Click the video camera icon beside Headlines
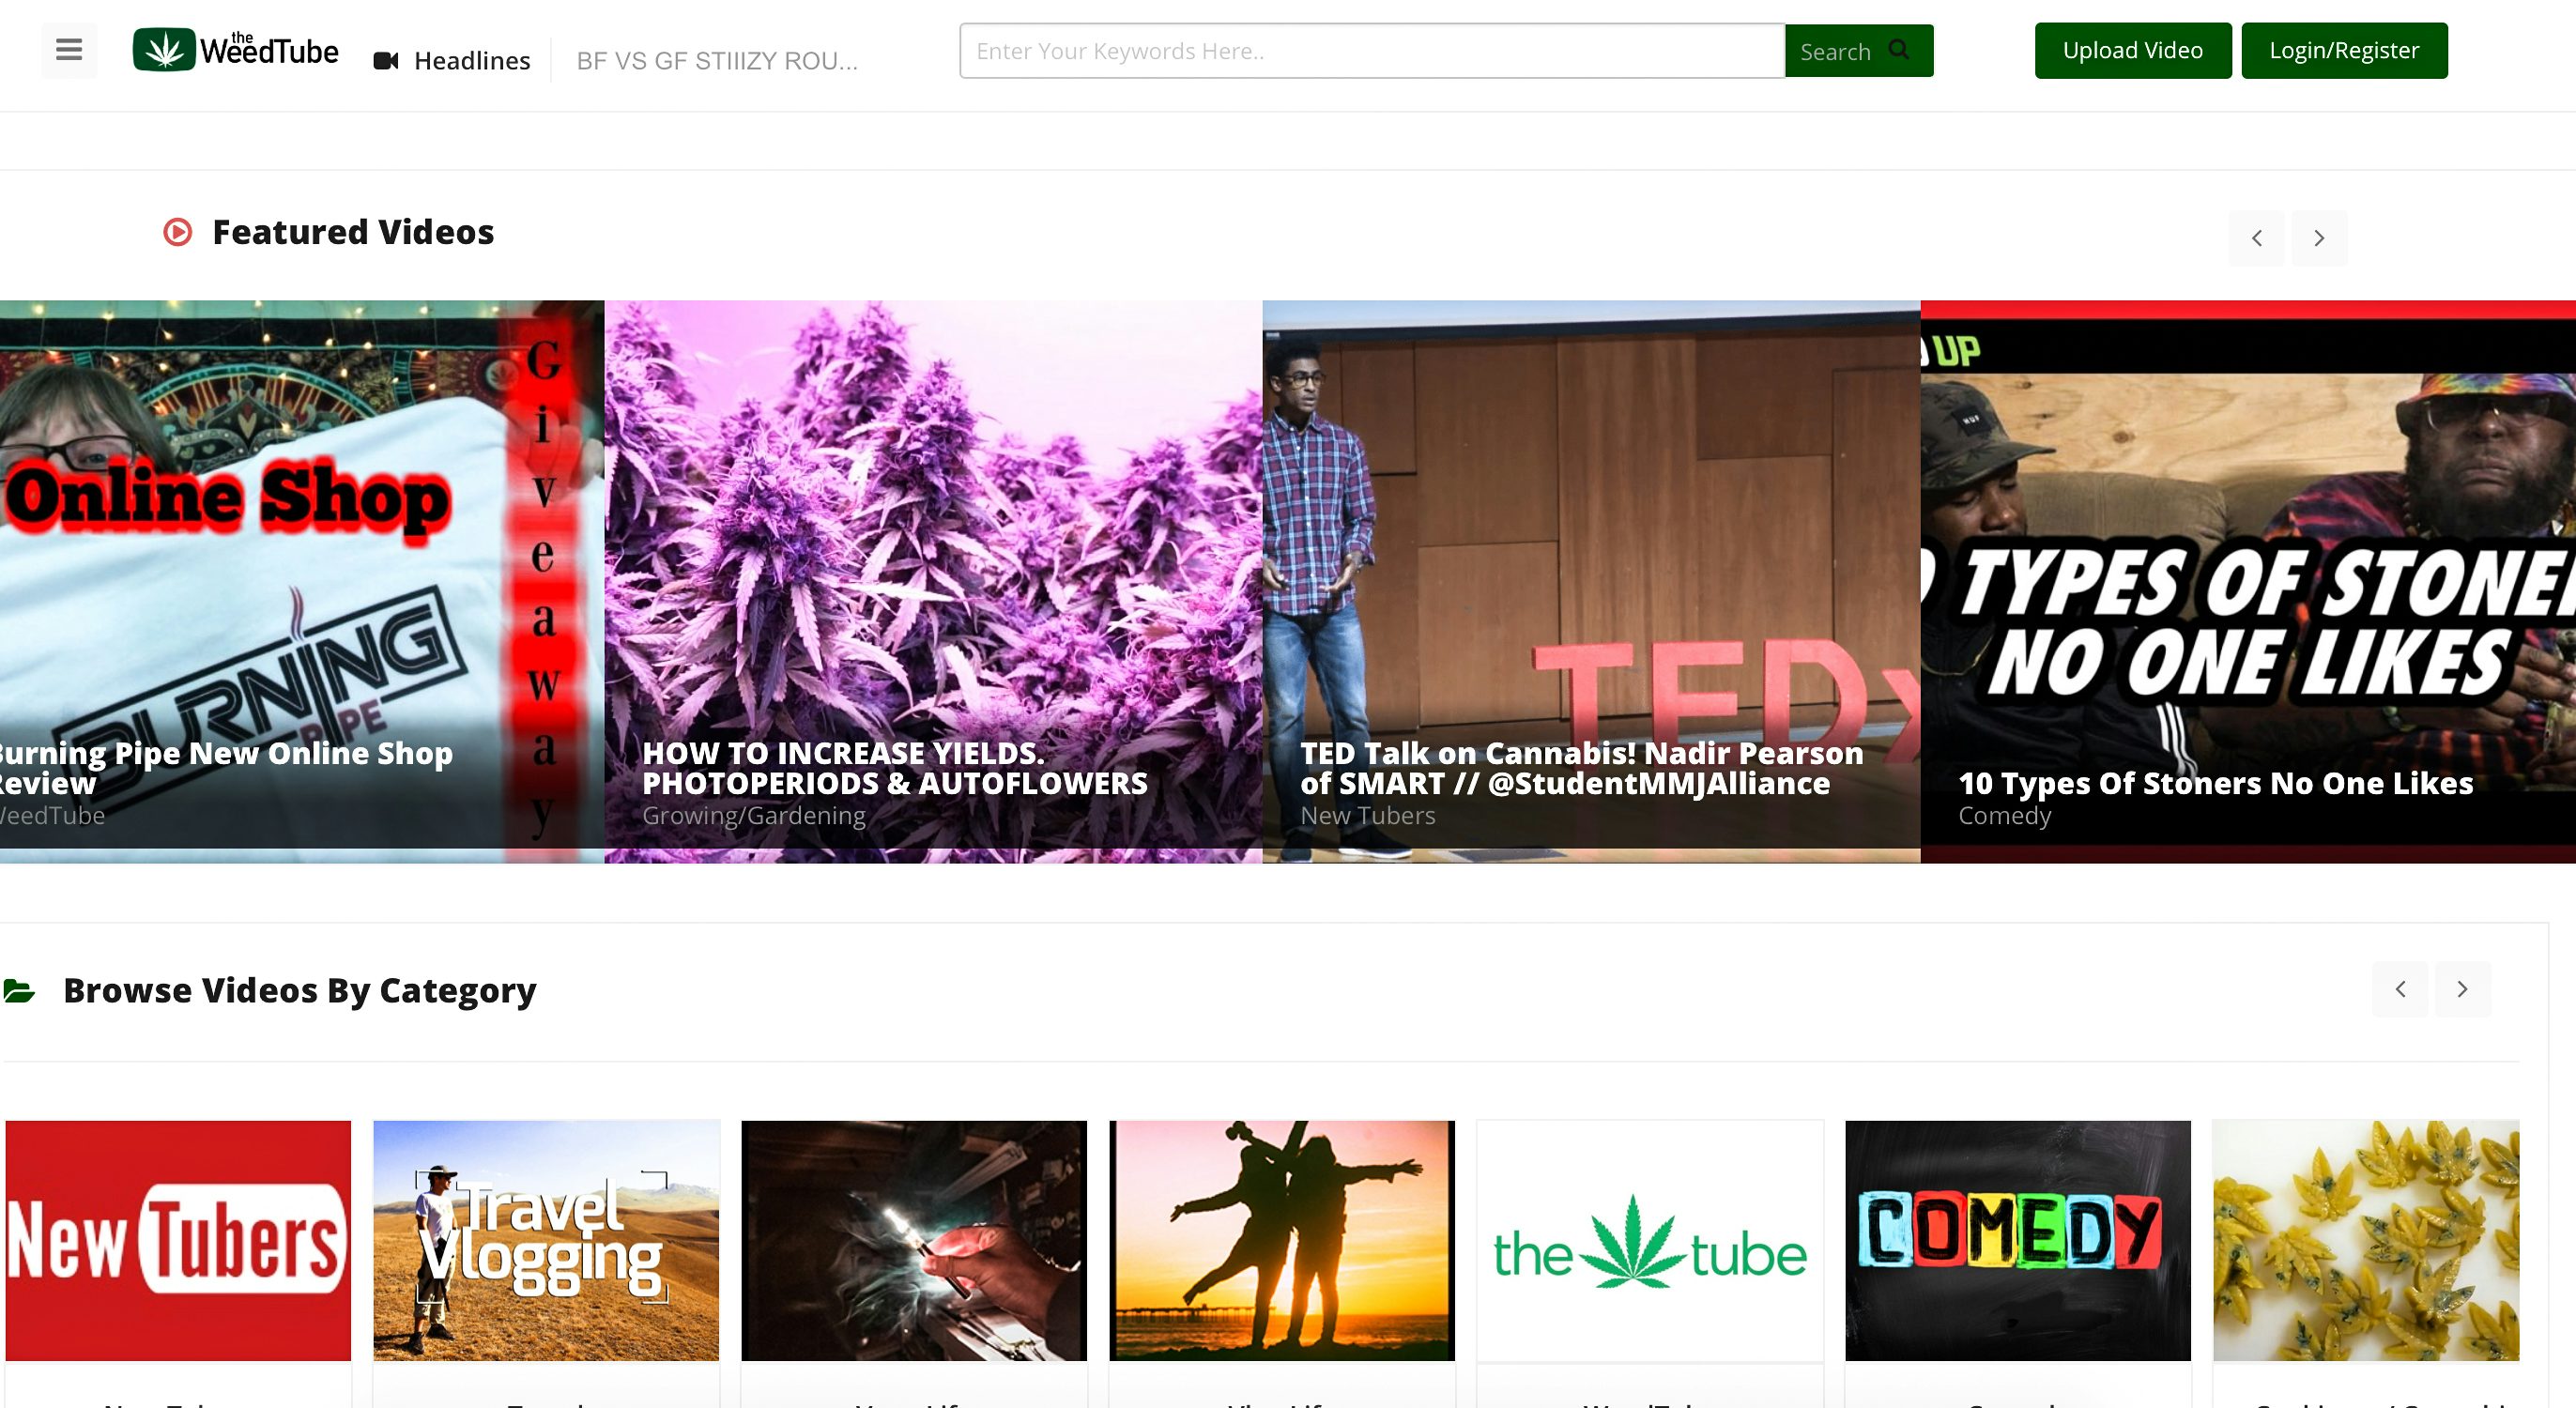 tap(386, 60)
